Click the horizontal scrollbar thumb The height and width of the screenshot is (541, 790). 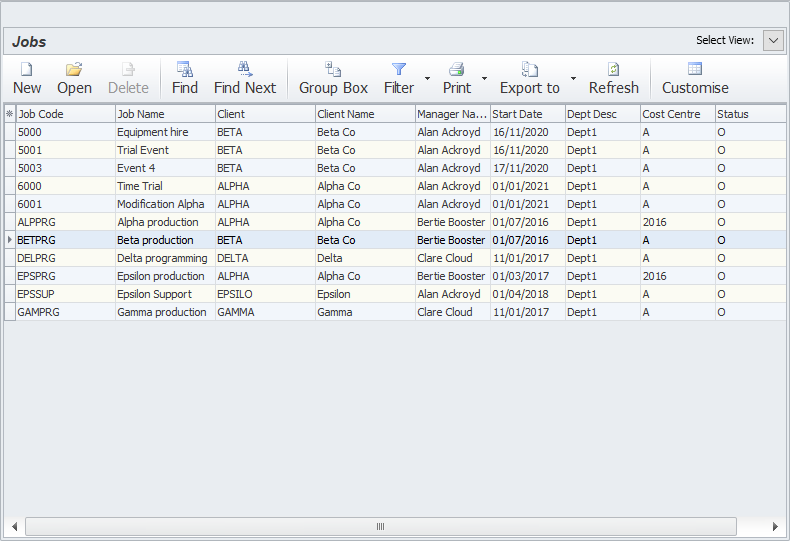click(381, 526)
